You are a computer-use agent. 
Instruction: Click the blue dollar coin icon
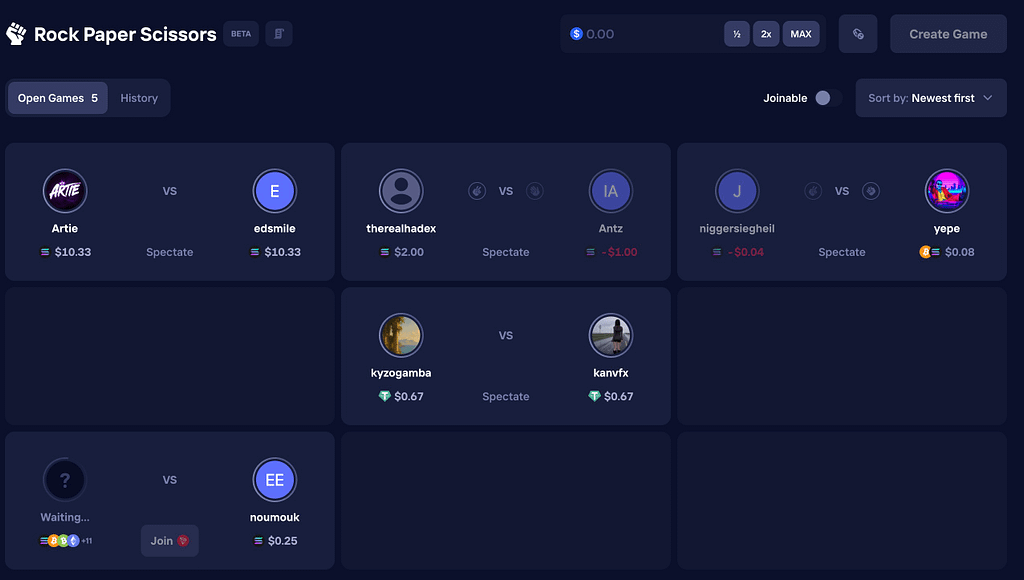(x=576, y=34)
